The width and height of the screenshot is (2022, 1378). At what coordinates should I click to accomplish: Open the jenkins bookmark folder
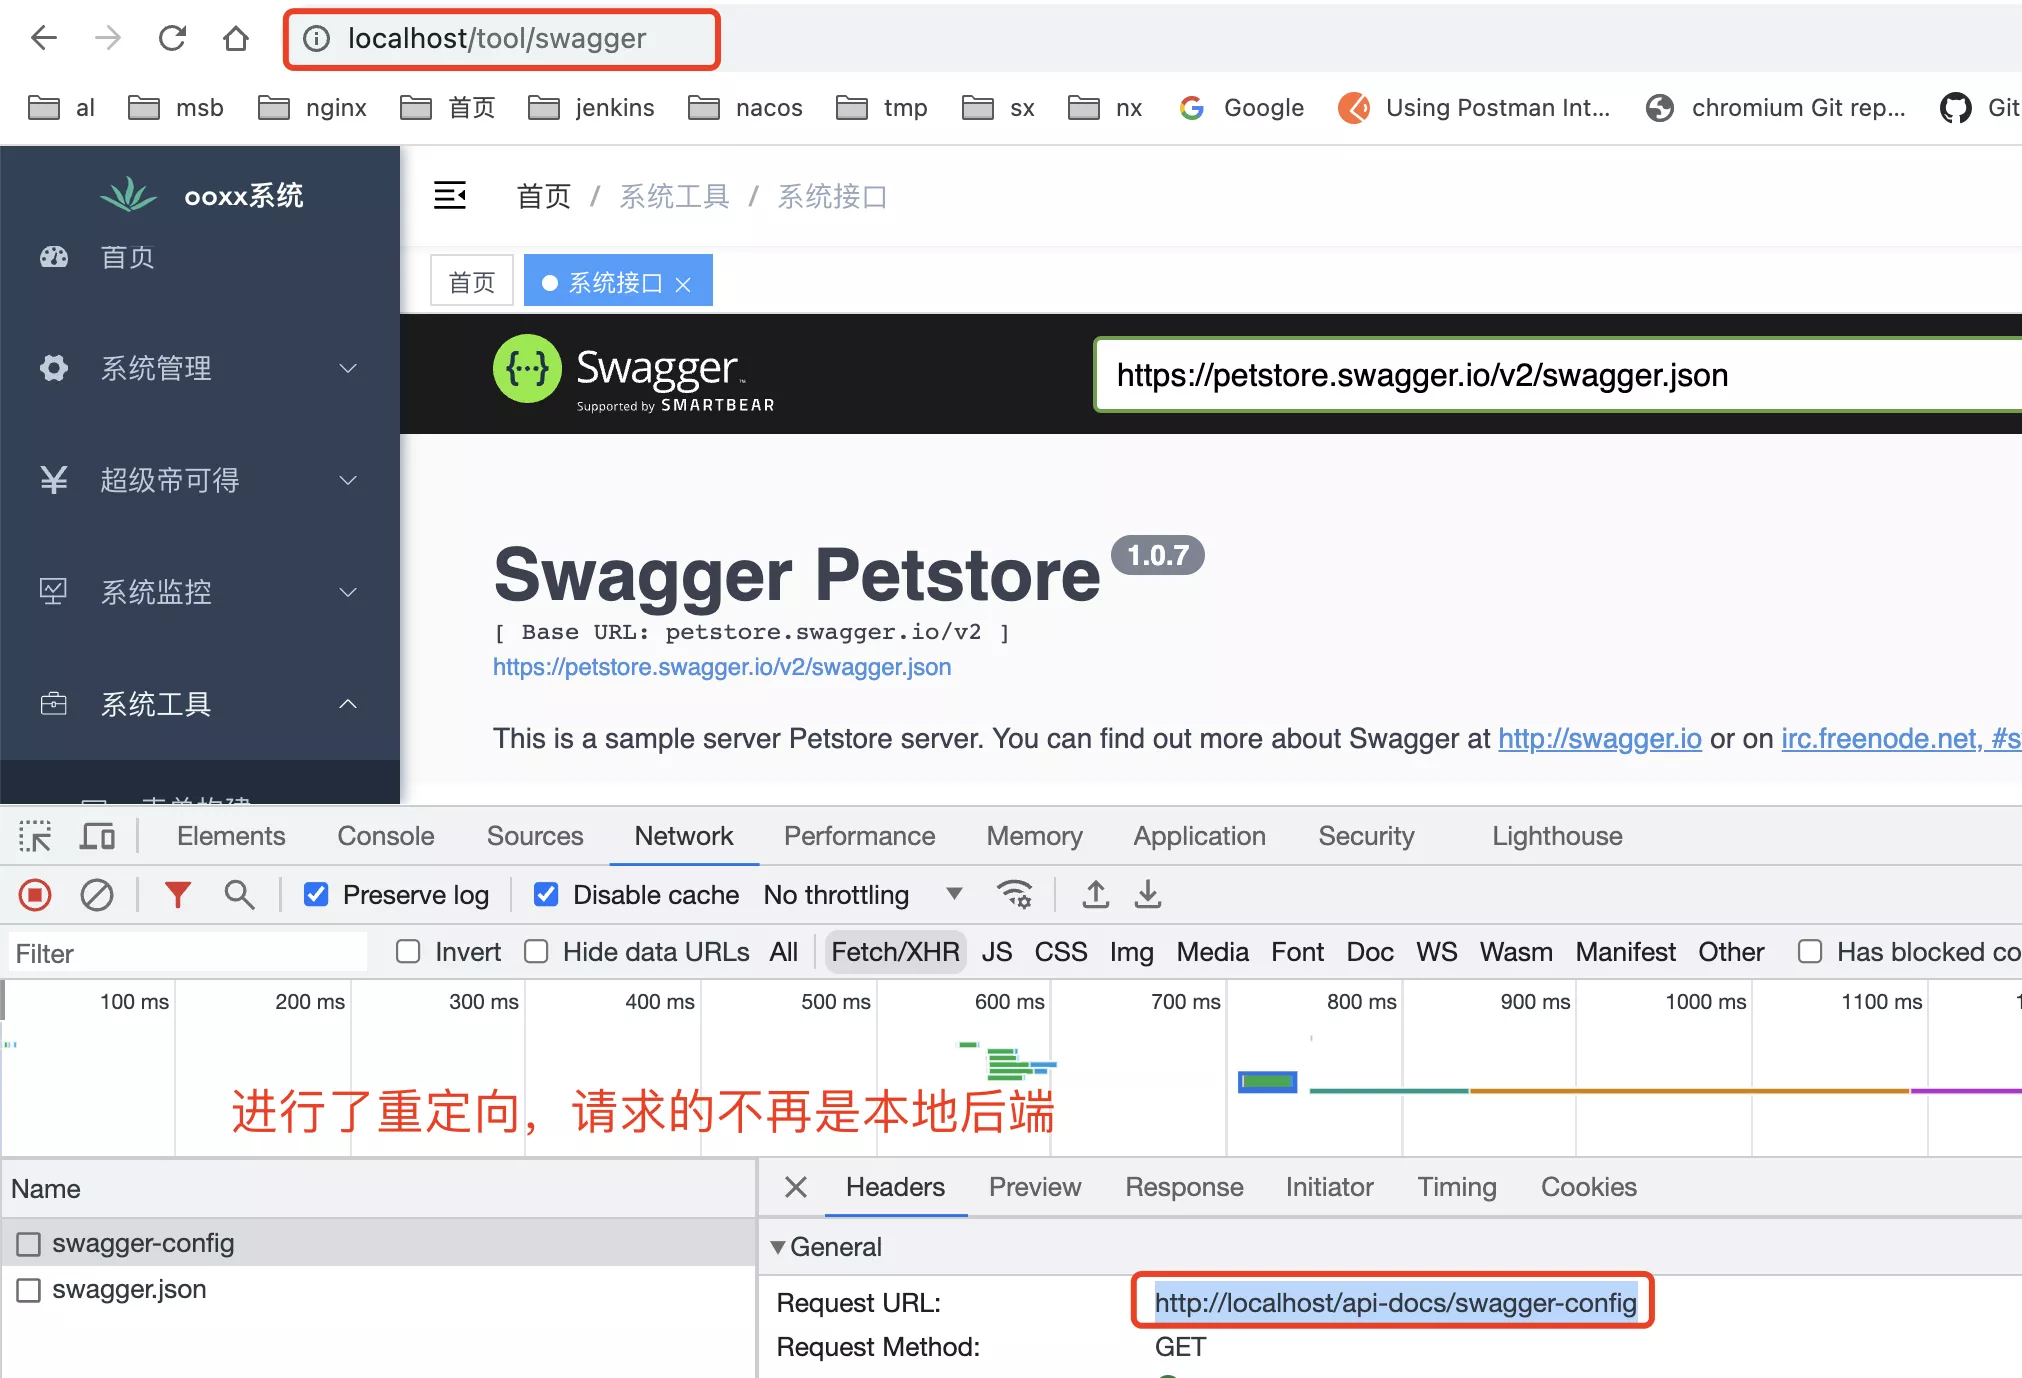(x=591, y=107)
